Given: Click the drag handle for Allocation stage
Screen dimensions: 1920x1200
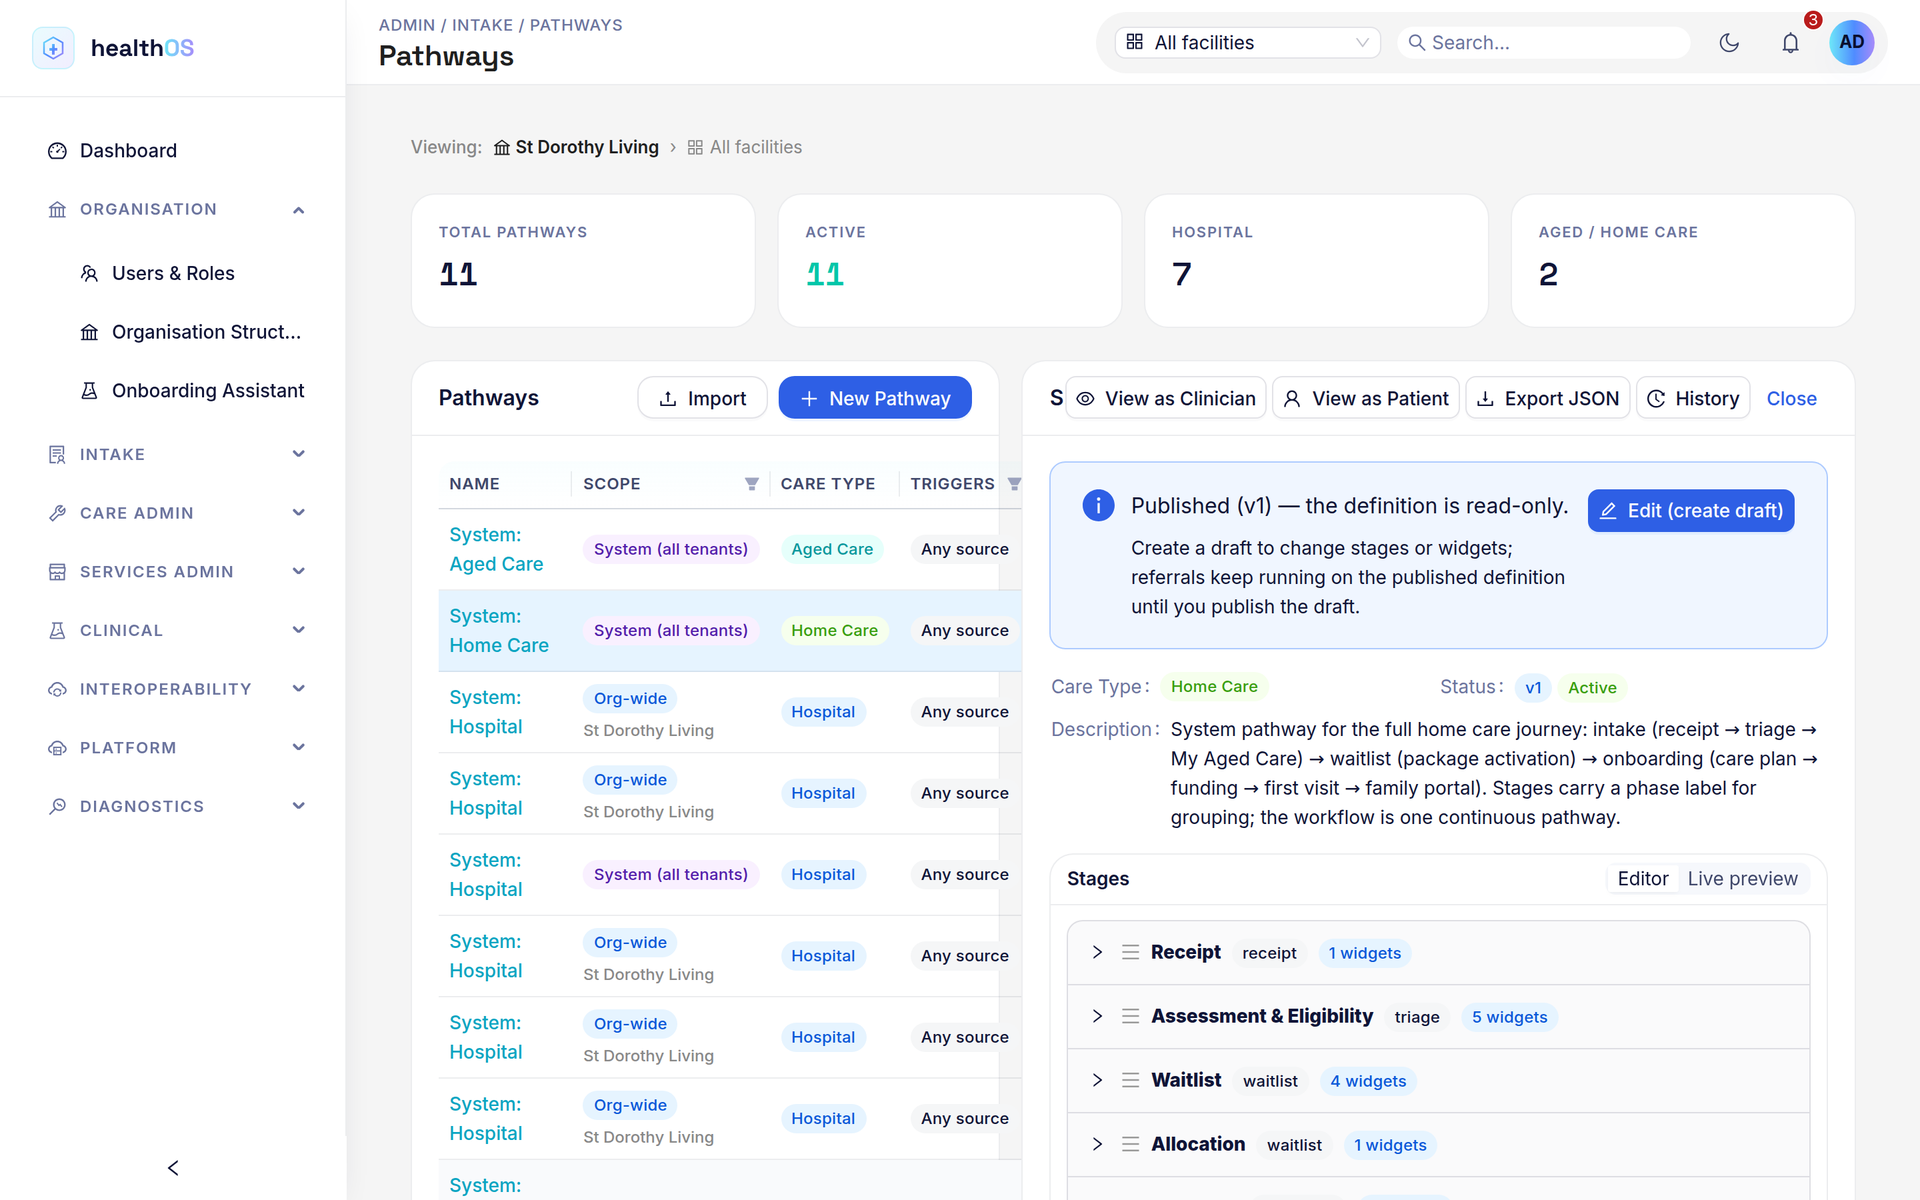Looking at the screenshot, I should pos(1130,1144).
